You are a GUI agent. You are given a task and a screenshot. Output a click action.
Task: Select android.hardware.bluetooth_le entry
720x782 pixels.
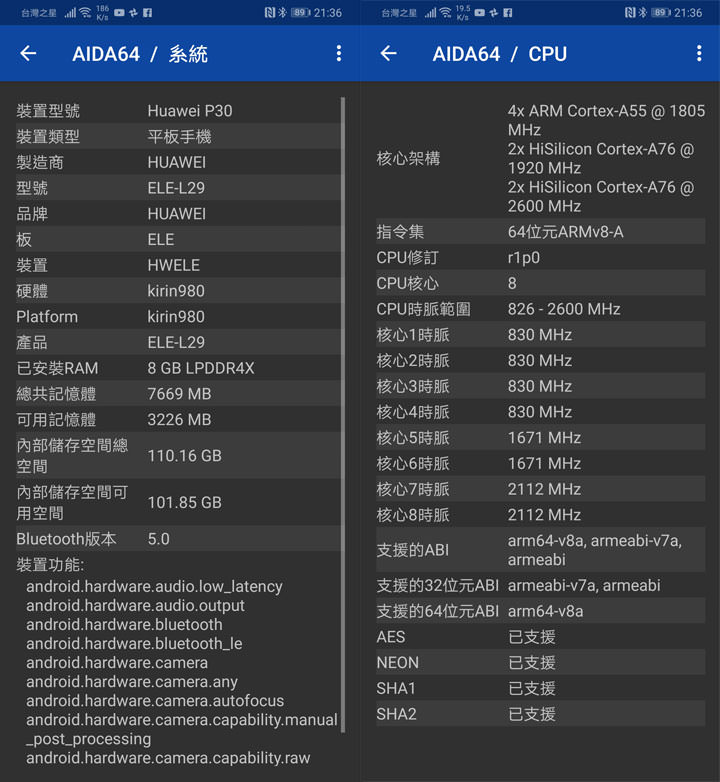[134, 643]
